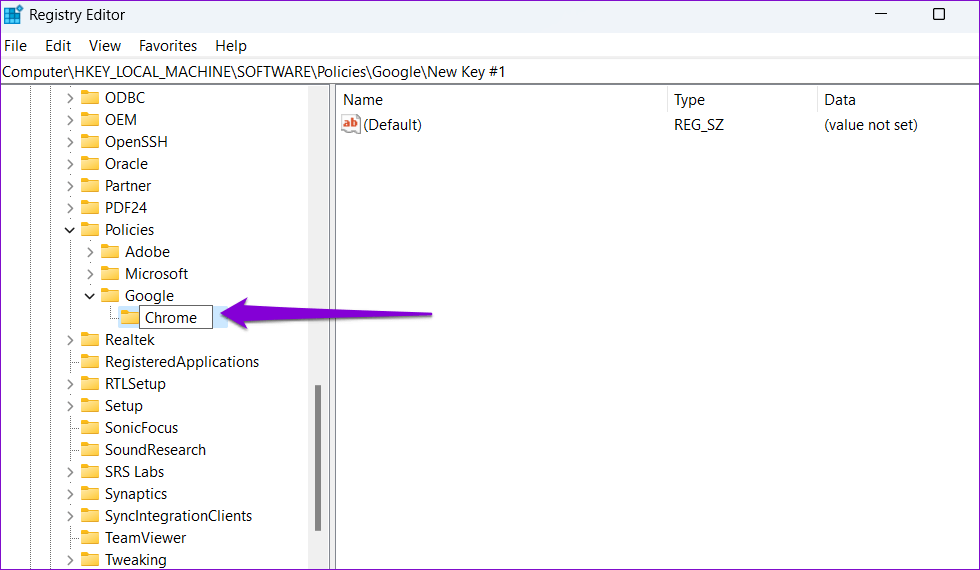Image resolution: width=980 pixels, height=570 pixels.
Task: Open the View menu
Action: [105, 46]
